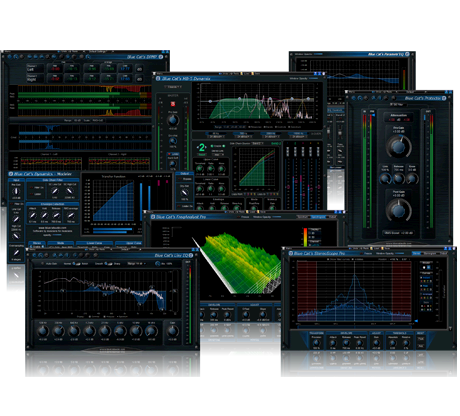This screenshot has height=416, width=460.
Task: Click Dry/Wet knob in Dynamics Modeler output
Action: click(184, 193)
